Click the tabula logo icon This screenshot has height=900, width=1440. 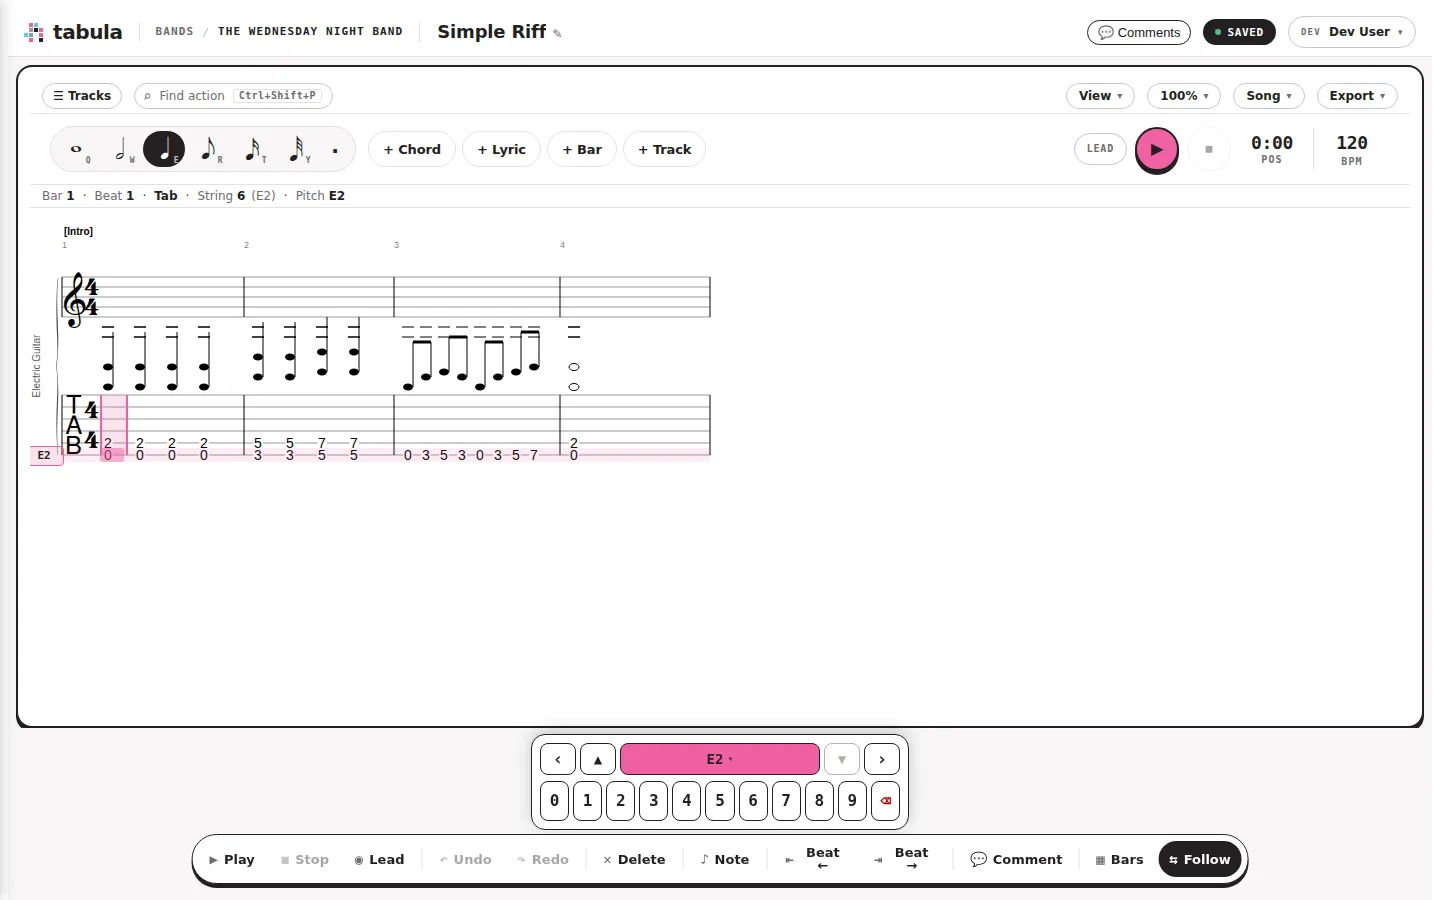34,32
